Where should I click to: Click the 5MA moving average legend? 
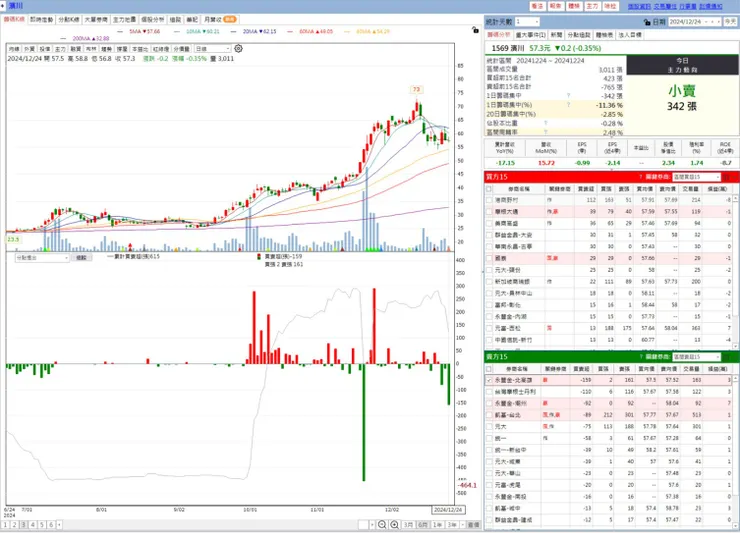coord(145,31)
